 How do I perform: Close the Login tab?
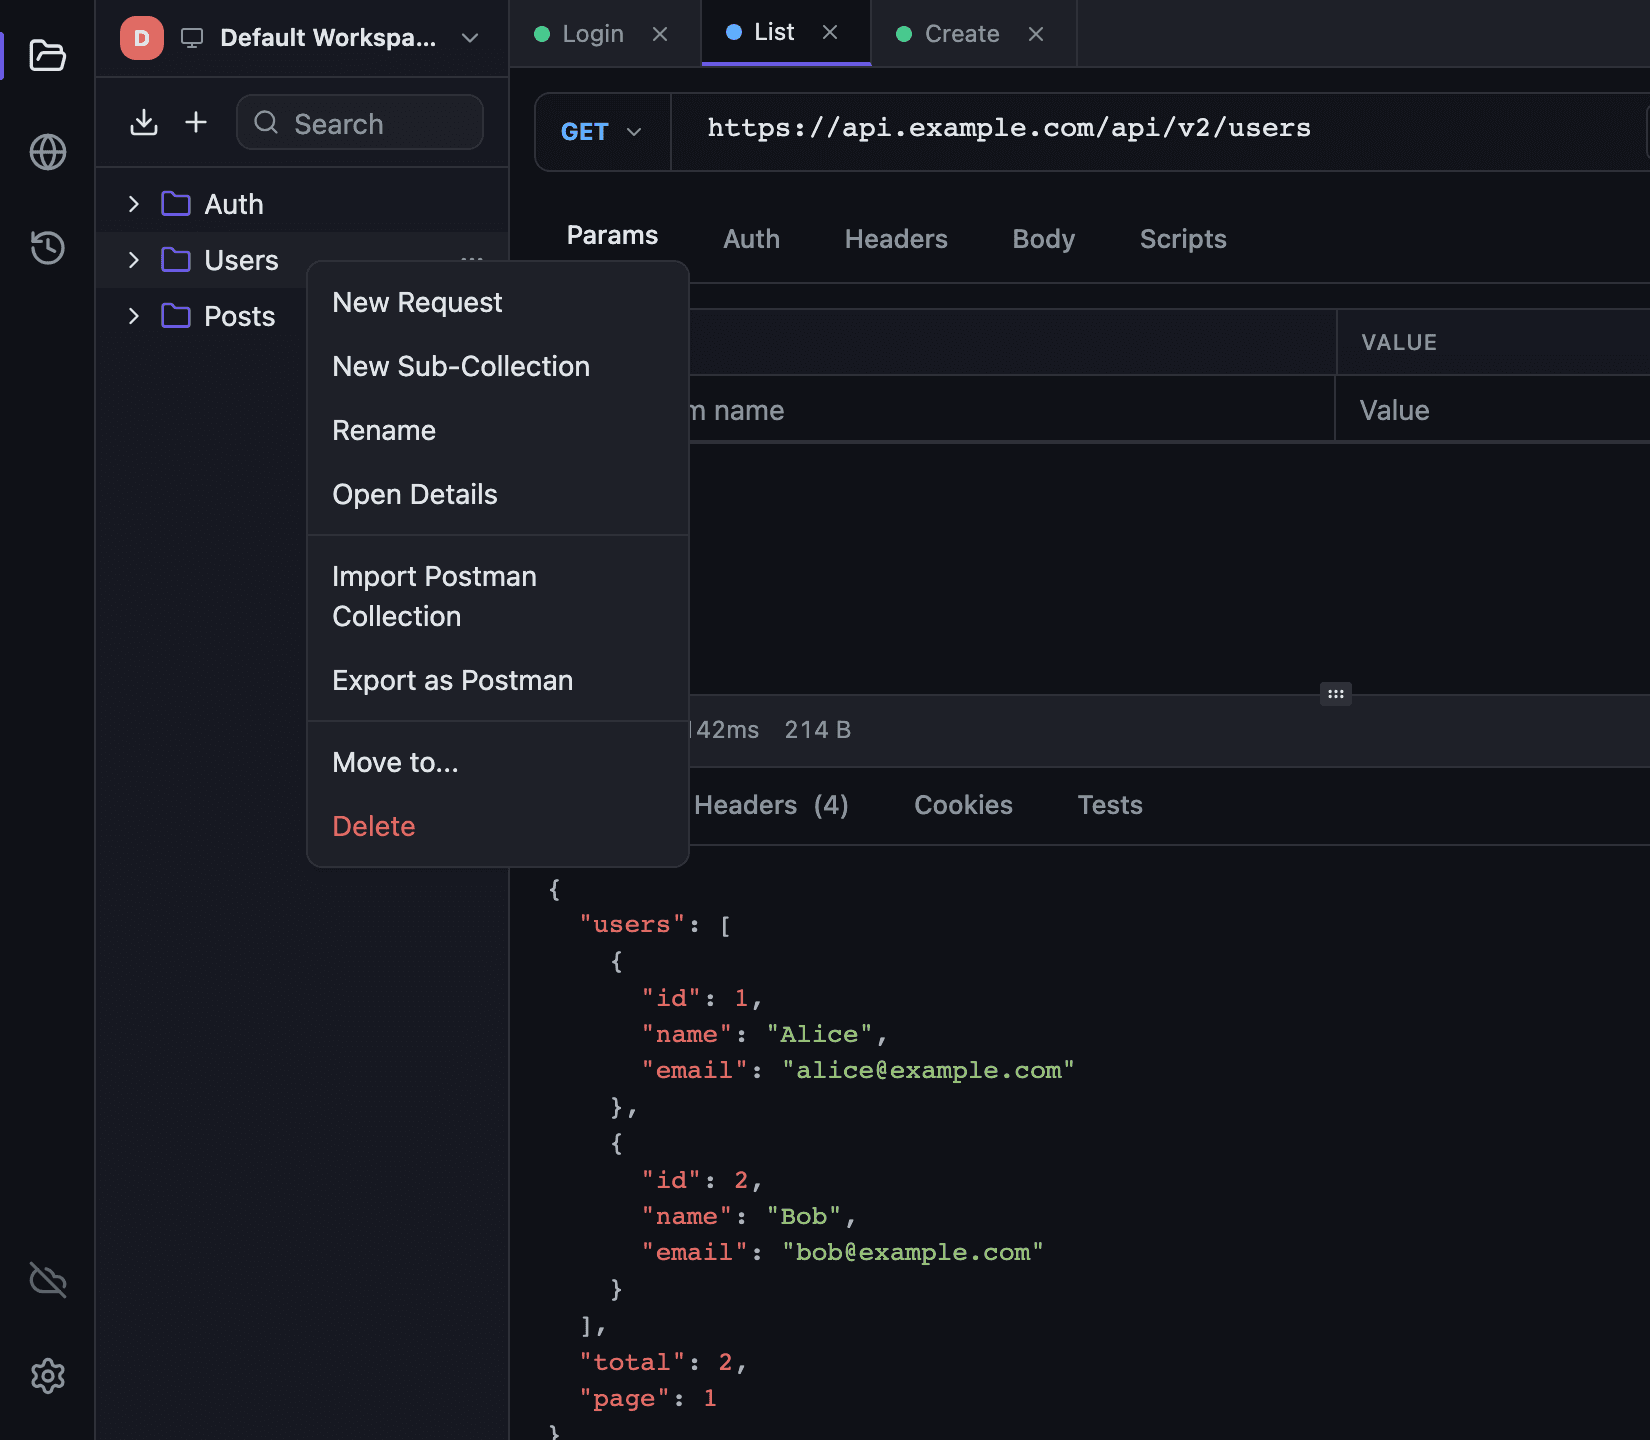[x=660, y=34]
